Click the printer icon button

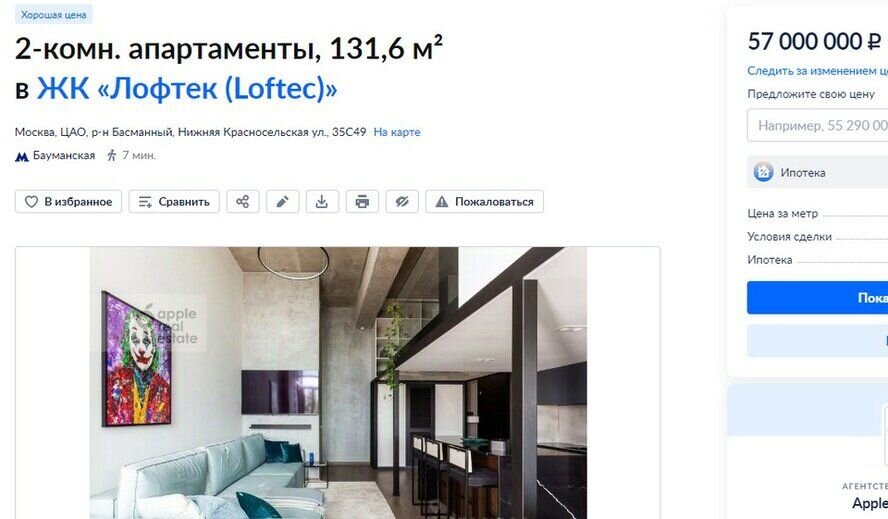[x=362, y=202]
